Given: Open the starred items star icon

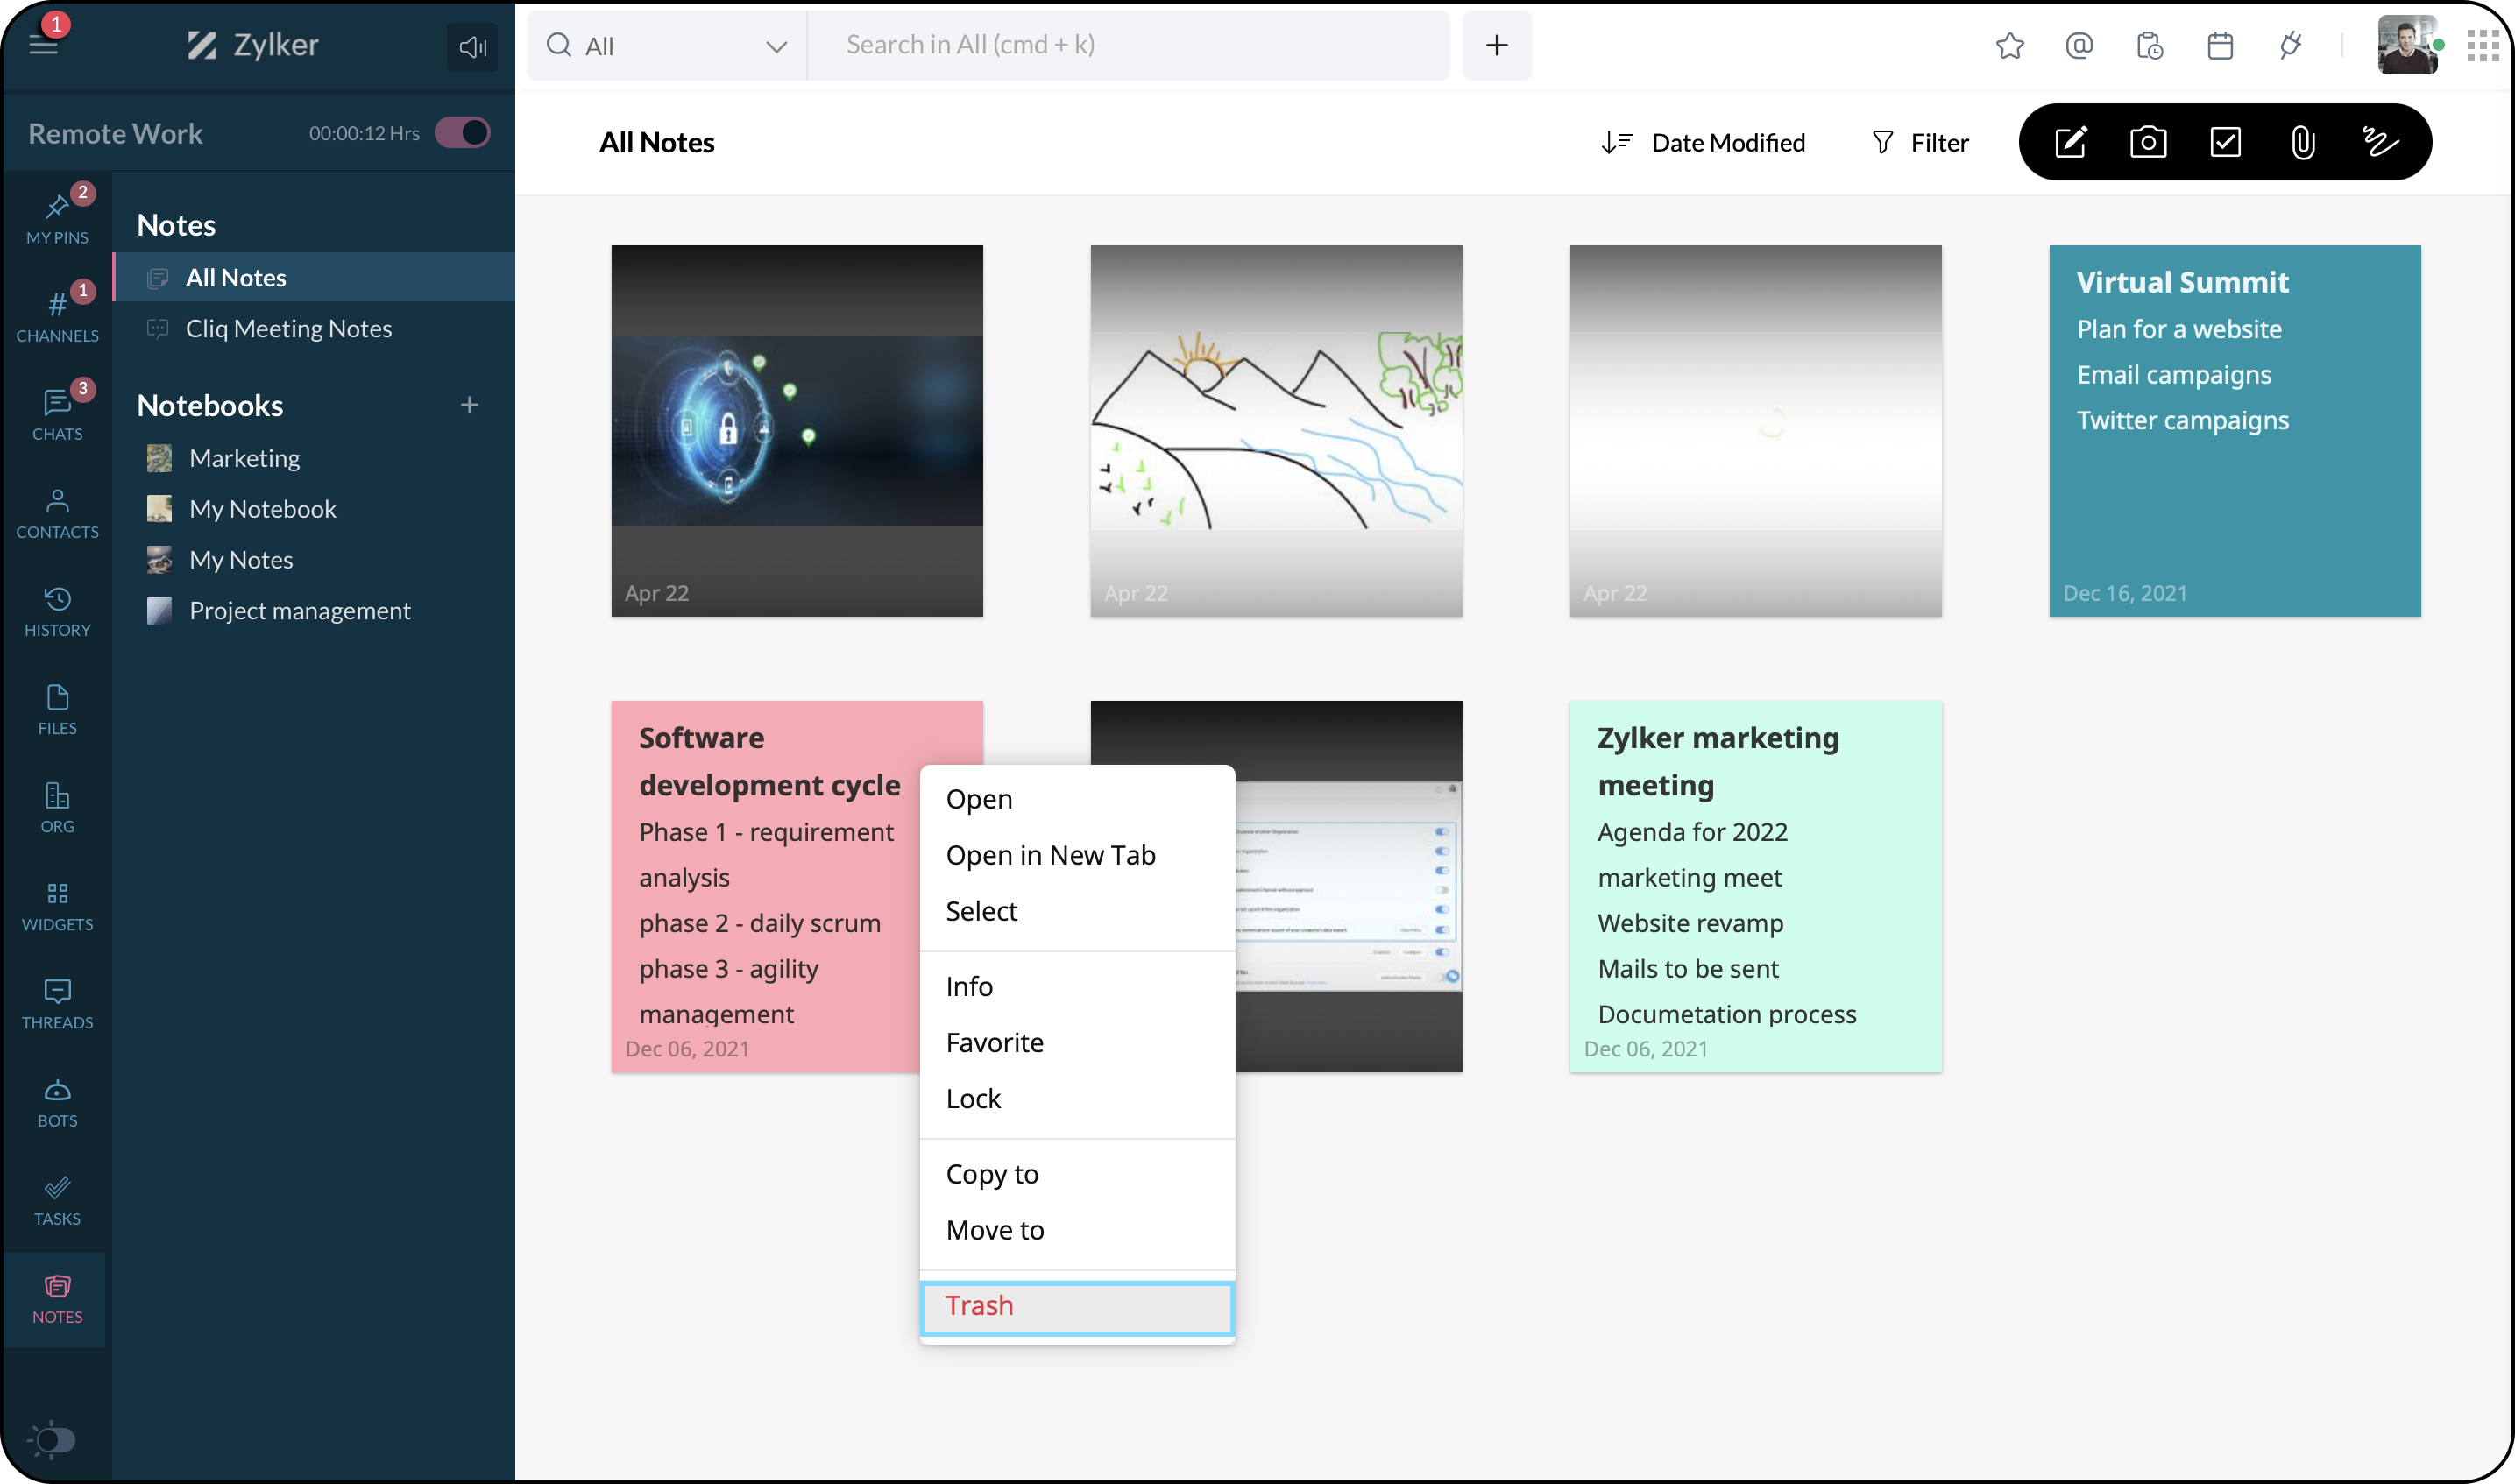Looking at the screenshot, I should (2009, 45).
